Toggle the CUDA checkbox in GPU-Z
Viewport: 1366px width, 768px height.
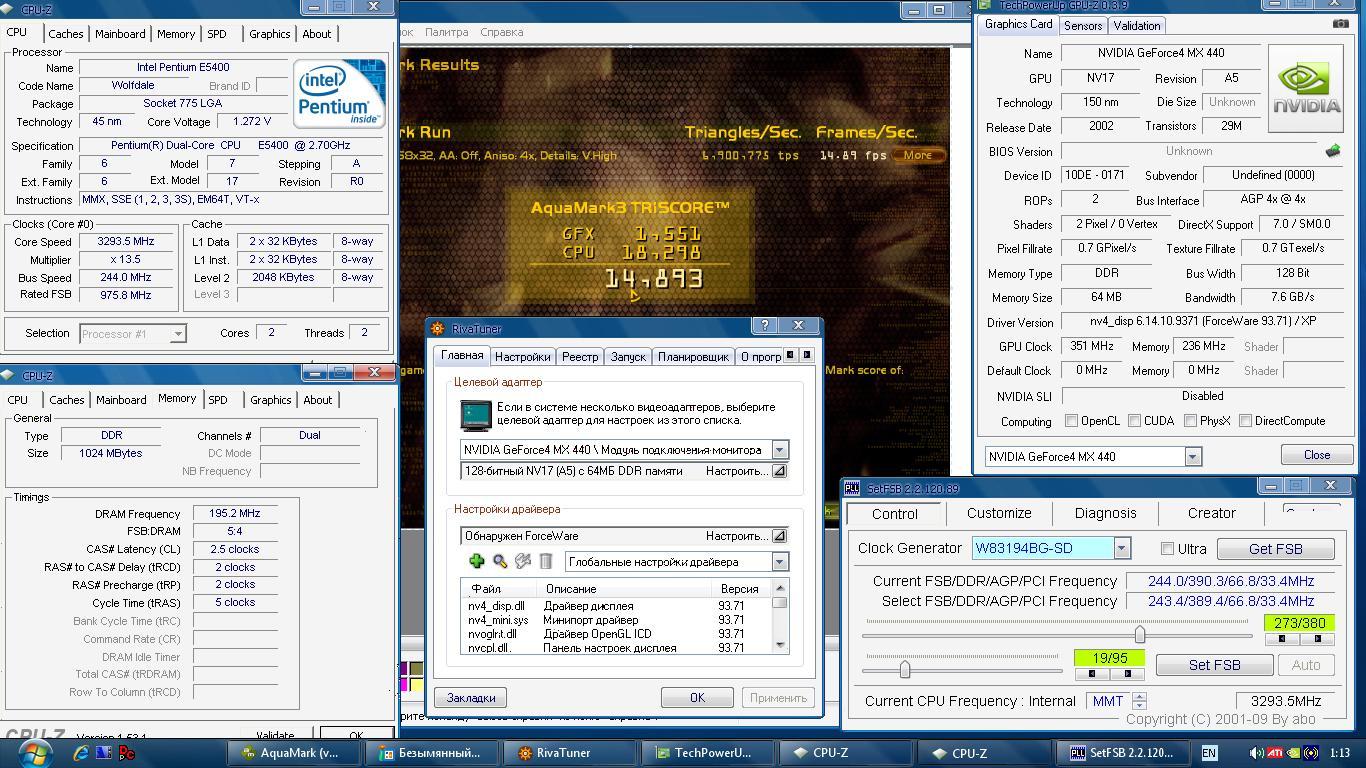point(1134,421)
